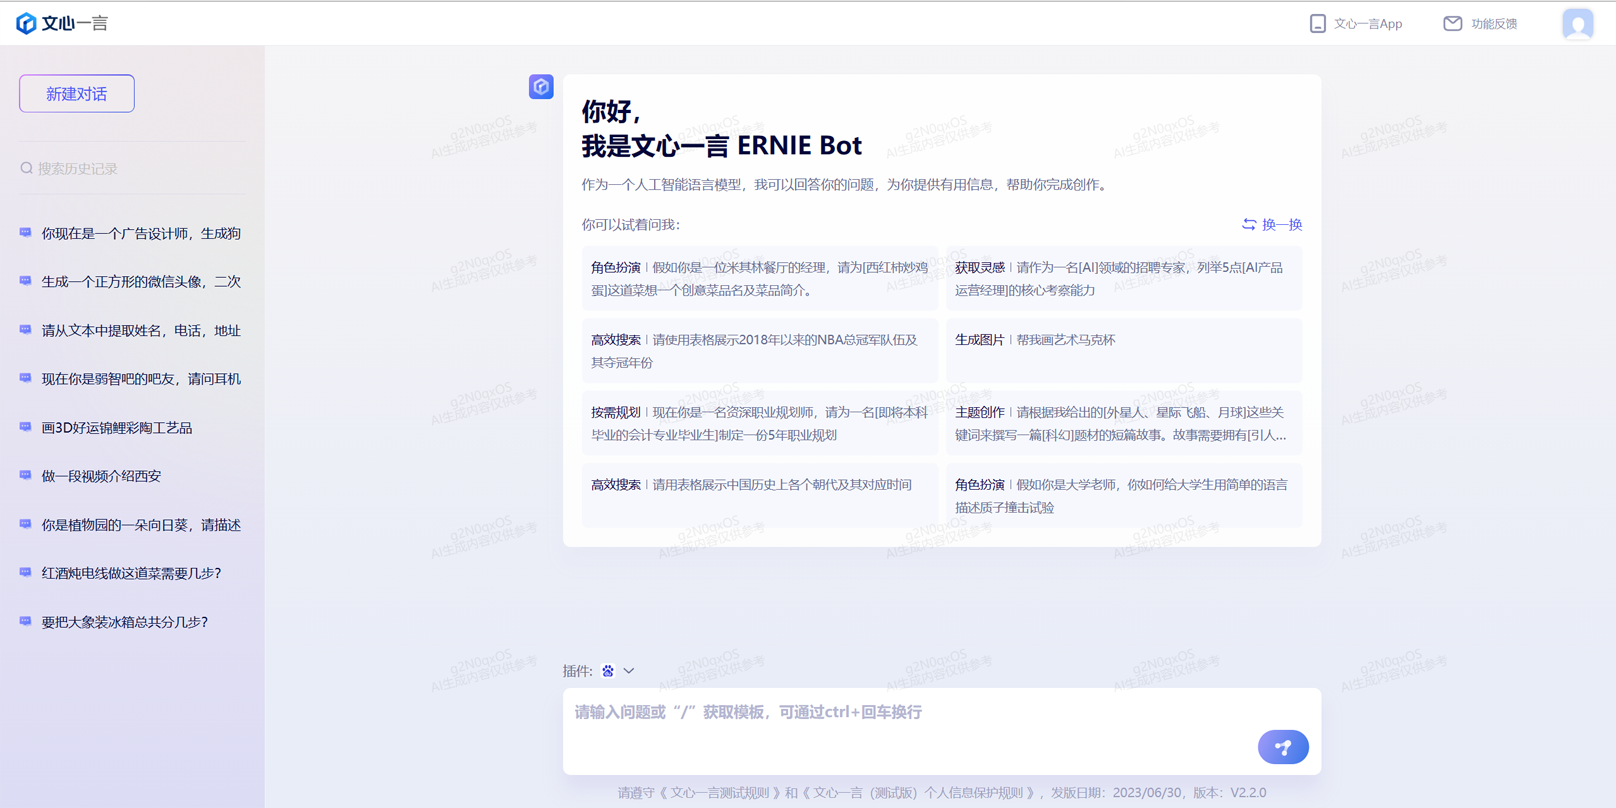Click chat icon beside 画3D好运锦鲤彩陶工艺品

(x=26, y=427)
